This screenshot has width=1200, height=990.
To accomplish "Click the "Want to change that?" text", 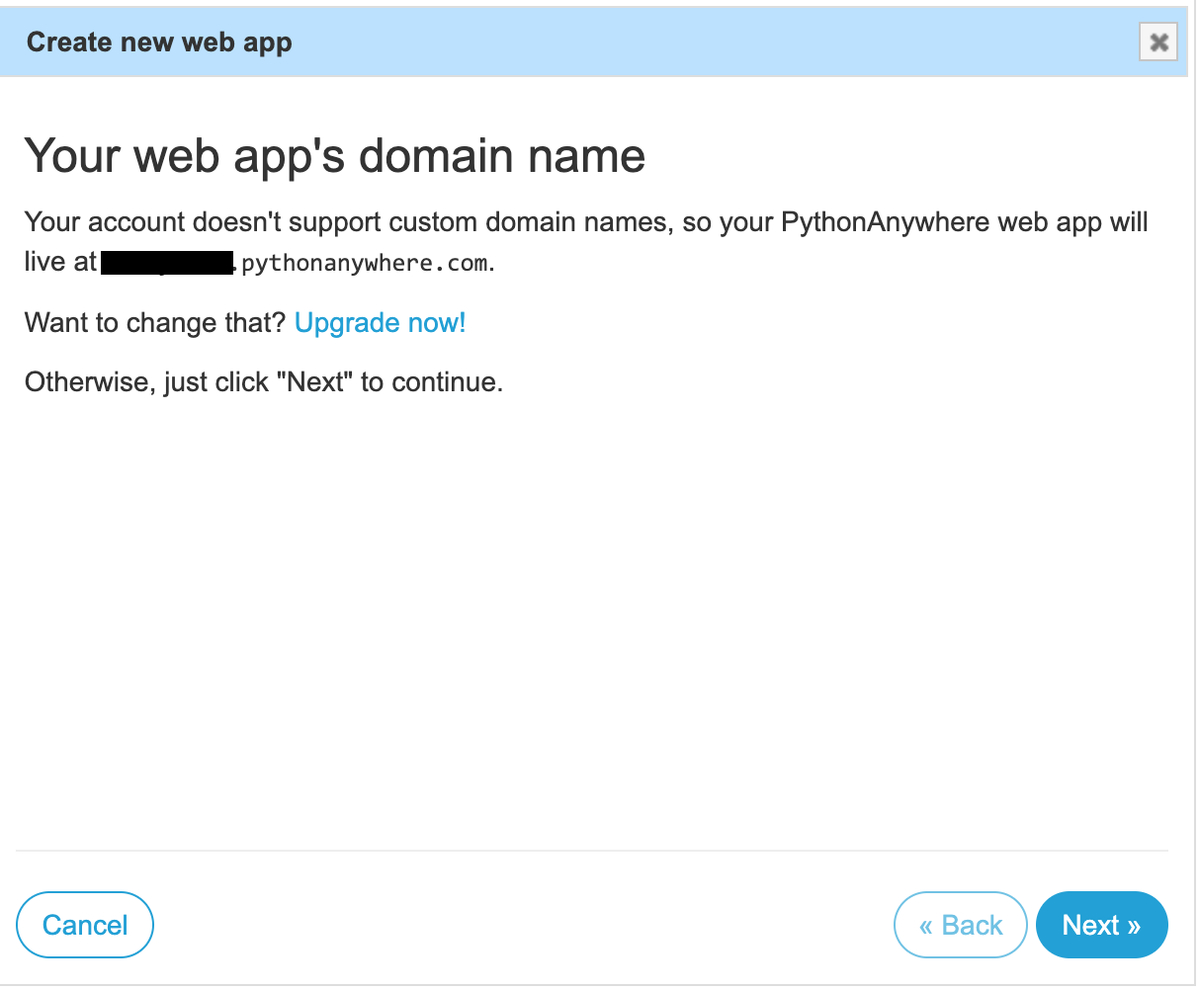I will (155, 323).
